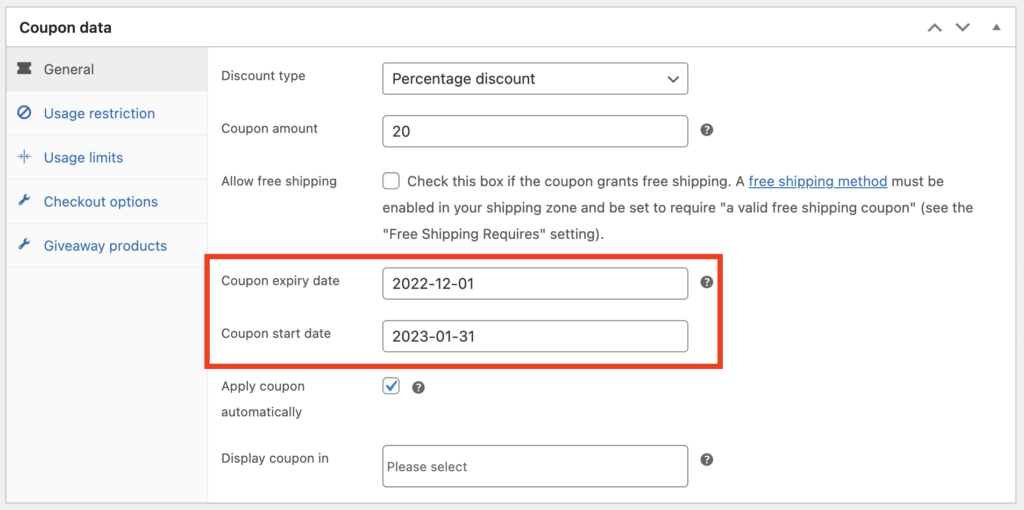The width and height of the screenshot is (1024, 510).
Task: Click the Usage restriction ban icon
Action: click(x=25, y=113)
